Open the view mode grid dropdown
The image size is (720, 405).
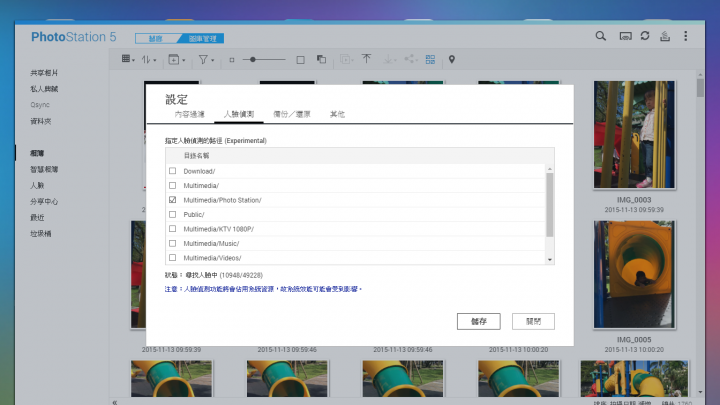(x=128, y=59)
